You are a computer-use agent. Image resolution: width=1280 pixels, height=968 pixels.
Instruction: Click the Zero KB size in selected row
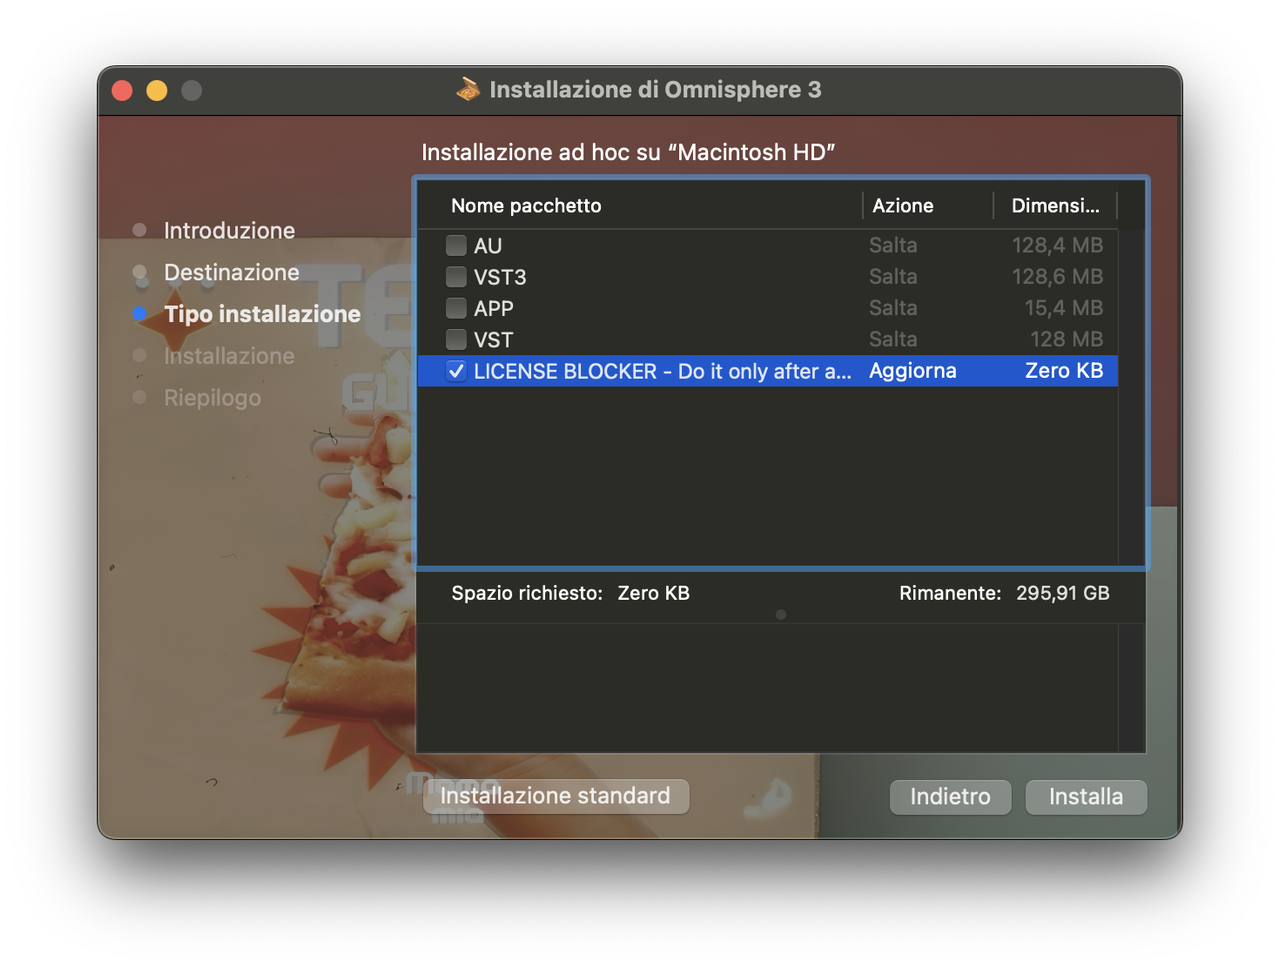click(x=1064, y=371)
